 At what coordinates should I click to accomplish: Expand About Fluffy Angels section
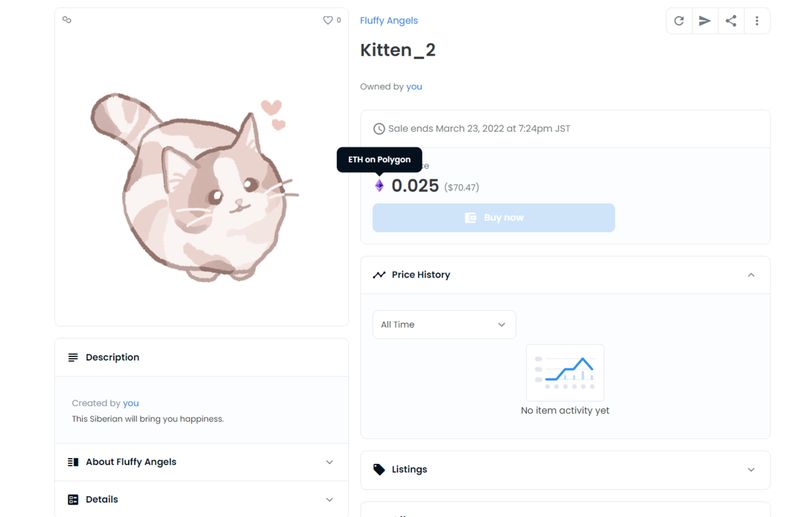point(329,462)
